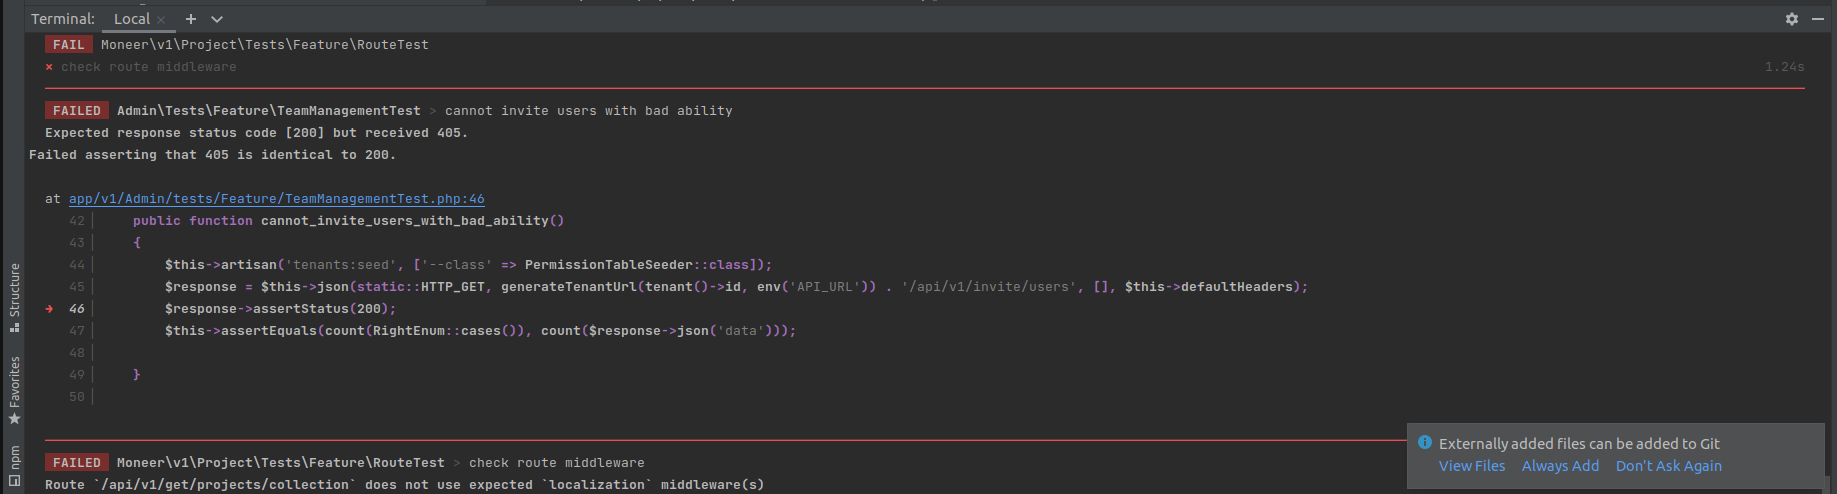Click the FAILED badge for TeamManagementTest
Screen dimensions: 1837x494
[77, 111]
